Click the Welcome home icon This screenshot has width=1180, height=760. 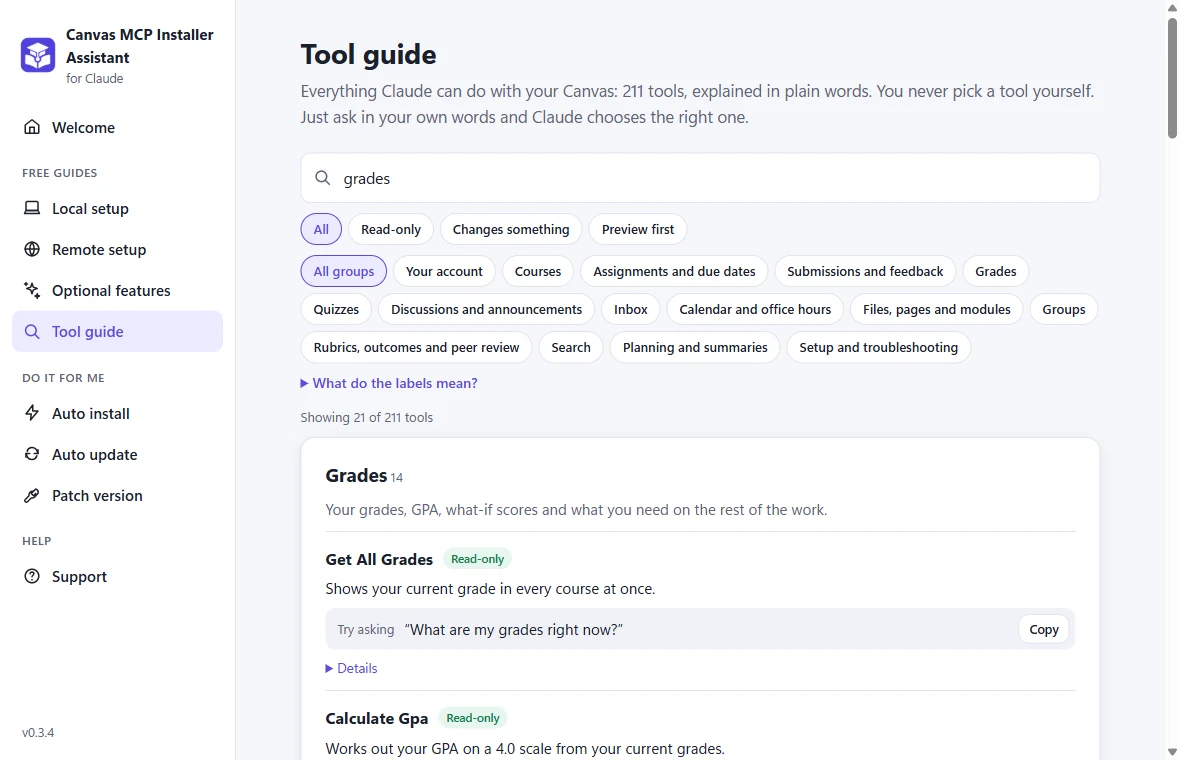coord(32,127)
